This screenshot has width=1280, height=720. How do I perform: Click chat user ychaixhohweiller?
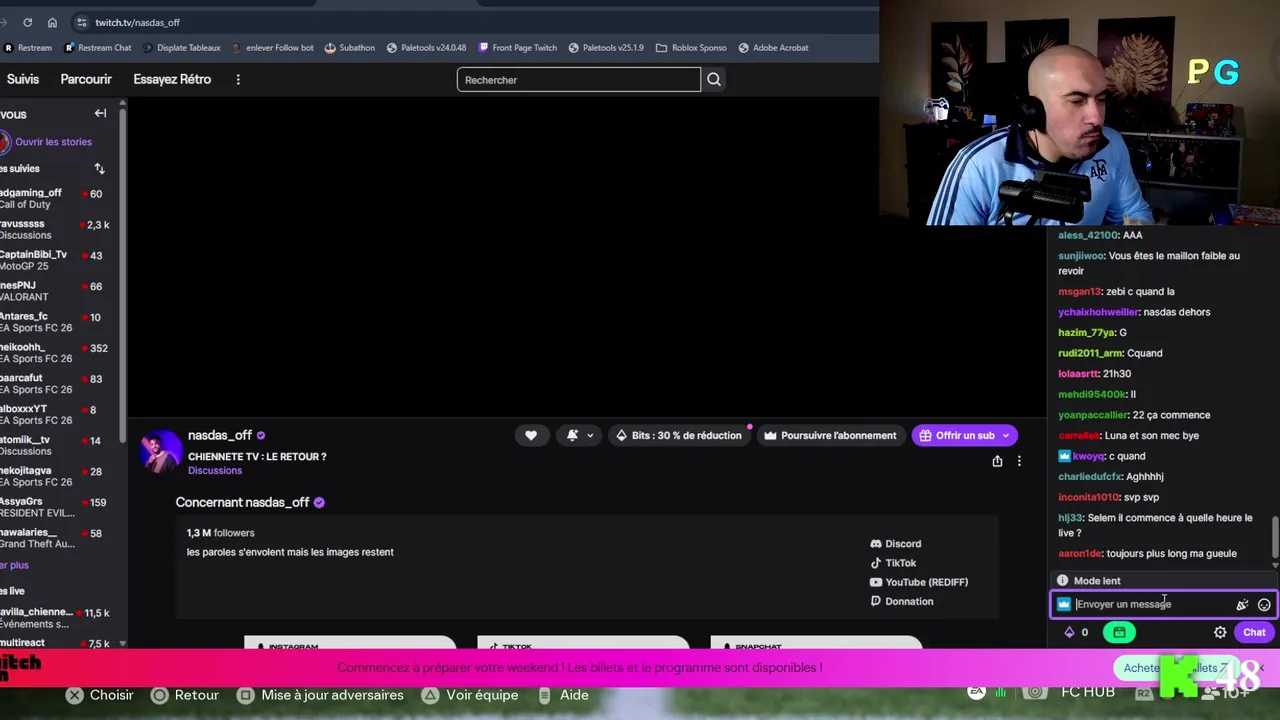pos(1098,312)
